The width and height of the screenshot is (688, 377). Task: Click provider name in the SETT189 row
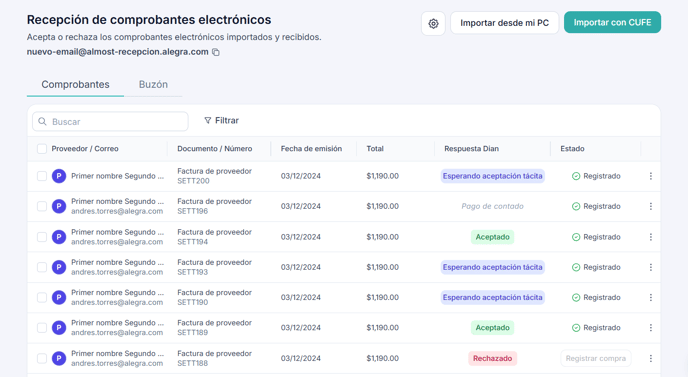pyautogui.click(x=118, y=323)
